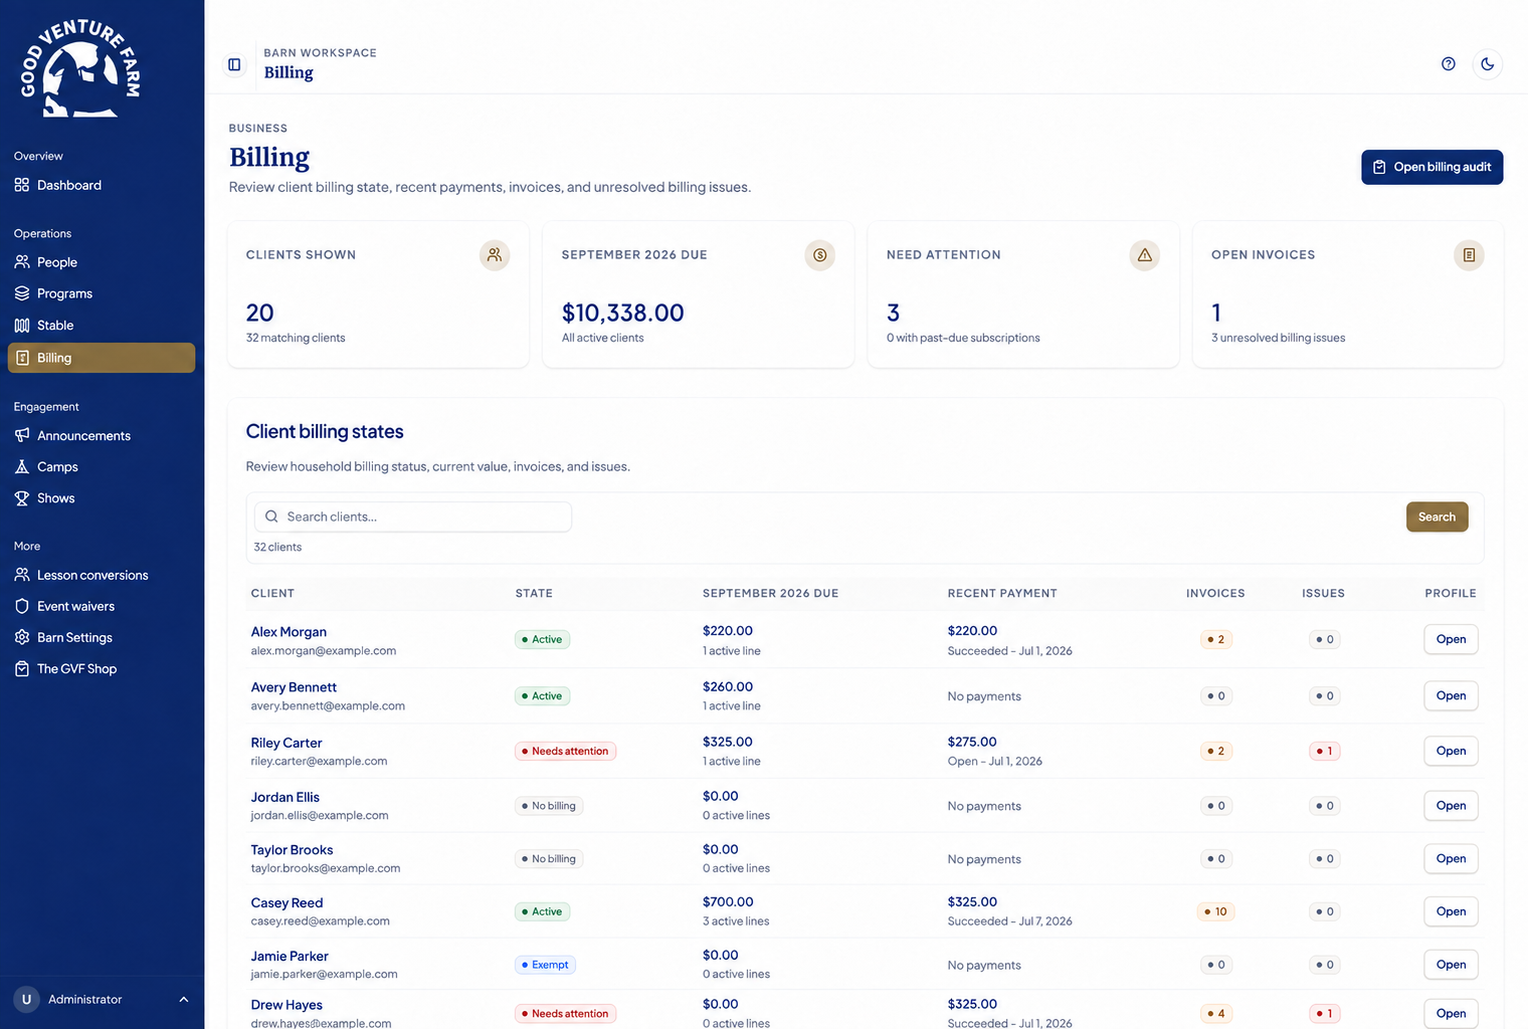Click the Lesson conversions icon
Viewport: 1528px width, 1029px height.
click(x=22, y=575)
